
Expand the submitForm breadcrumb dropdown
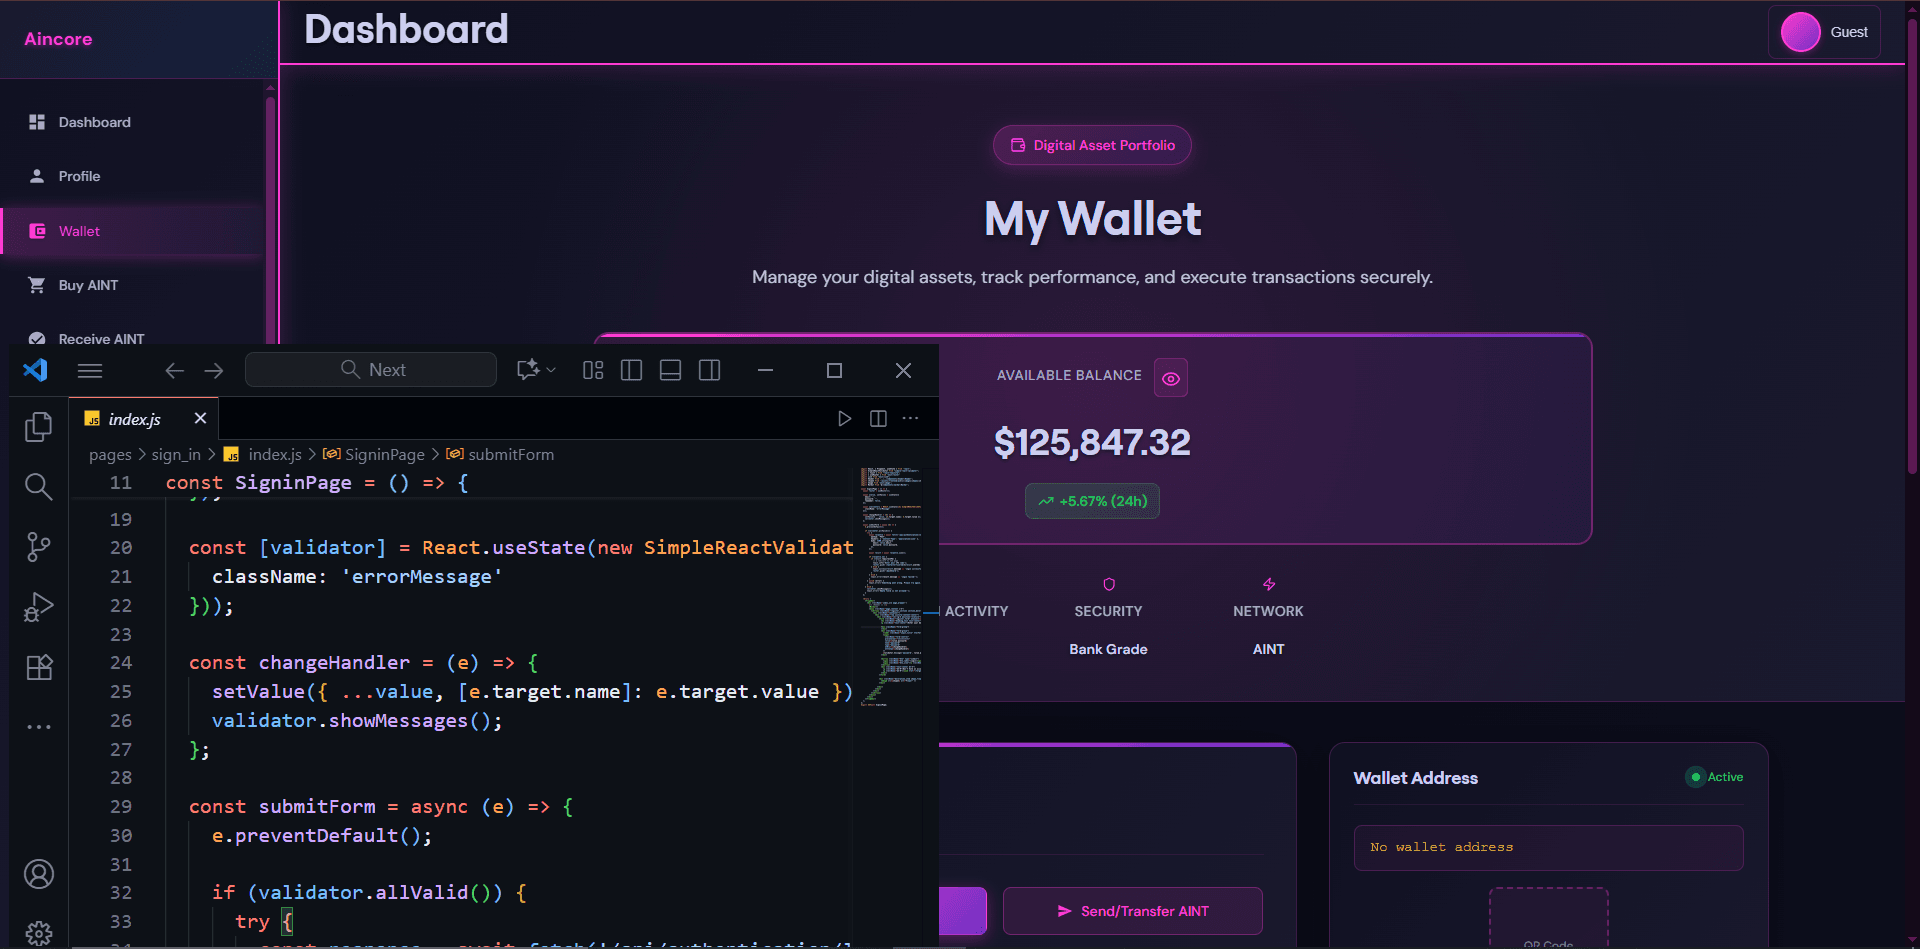pyautogui.click(x=513, y=454)
